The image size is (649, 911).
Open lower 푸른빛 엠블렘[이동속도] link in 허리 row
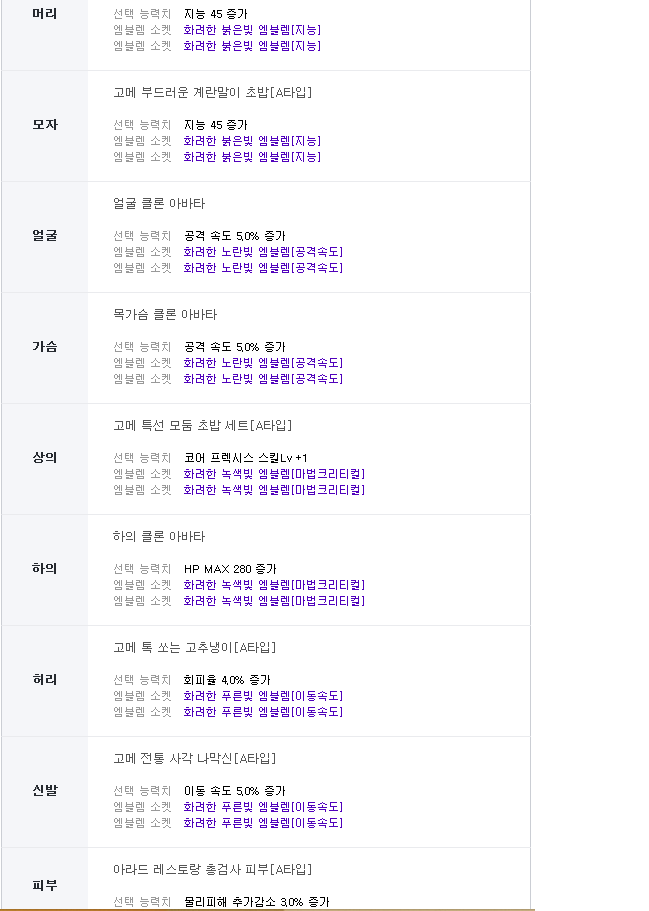click(x=263, y=711)
